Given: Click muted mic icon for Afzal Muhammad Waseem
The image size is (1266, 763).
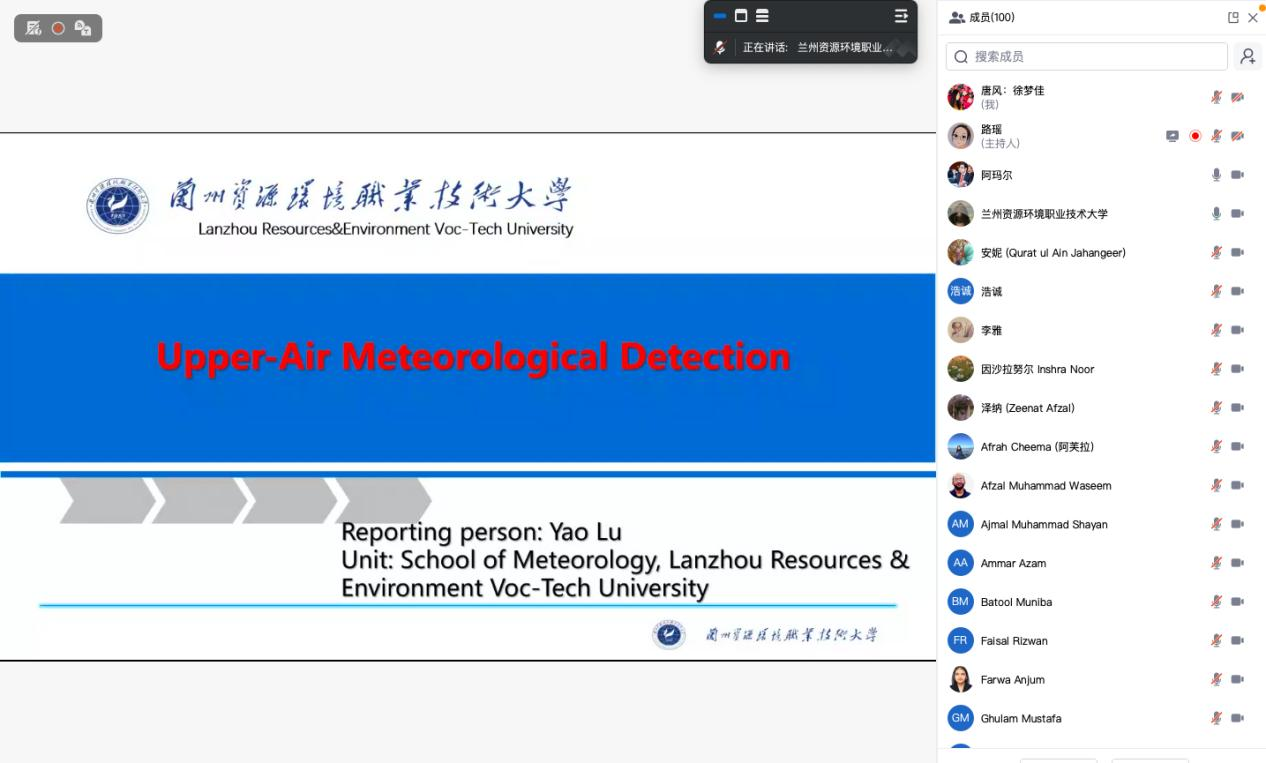Looking at the screenshot, I should (x=1217, y=485).
